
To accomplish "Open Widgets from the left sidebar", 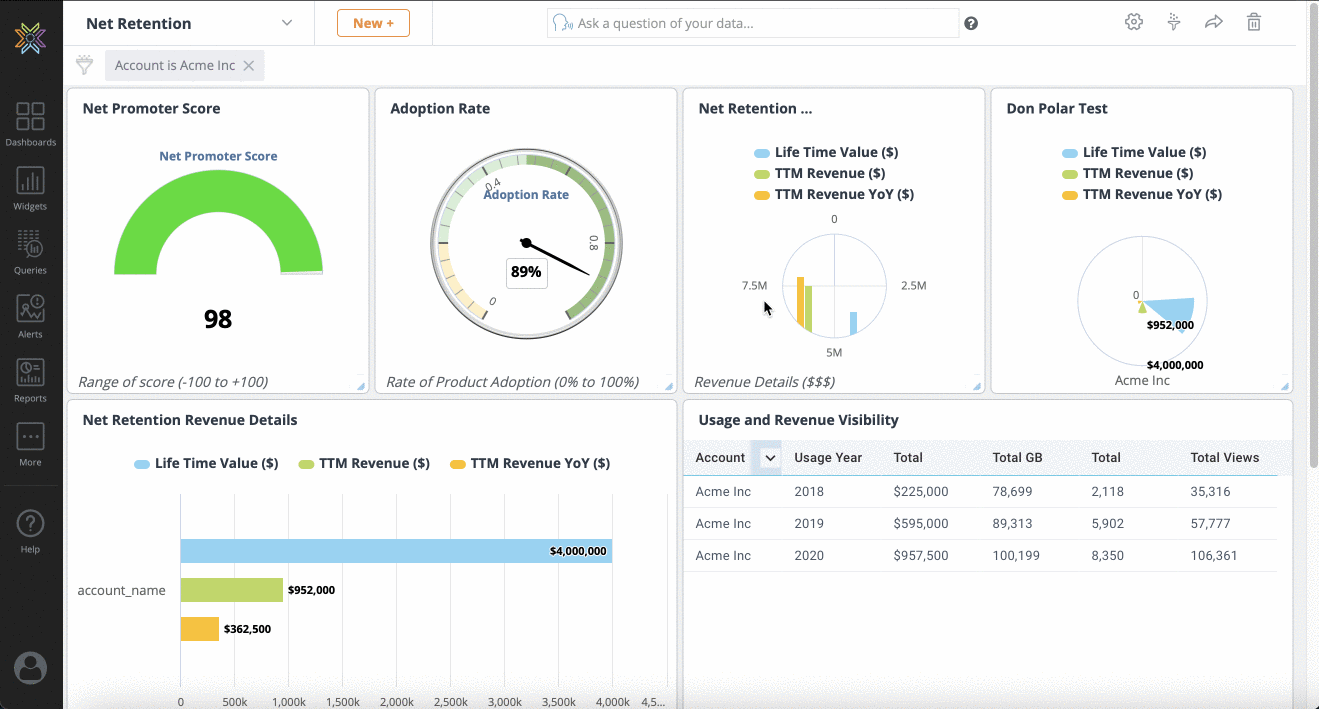I will click(30, 191).
